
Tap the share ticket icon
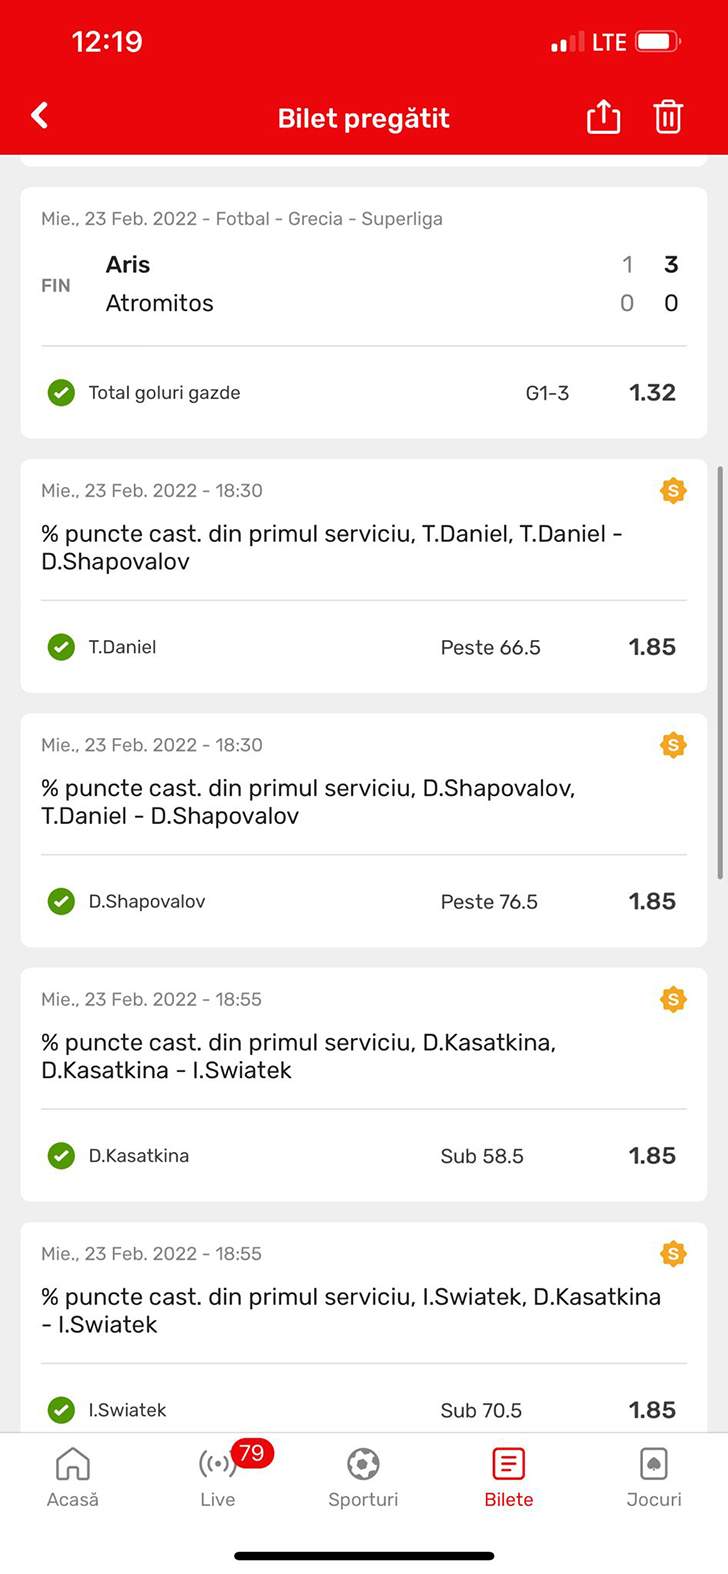click(x=603, y=117)
